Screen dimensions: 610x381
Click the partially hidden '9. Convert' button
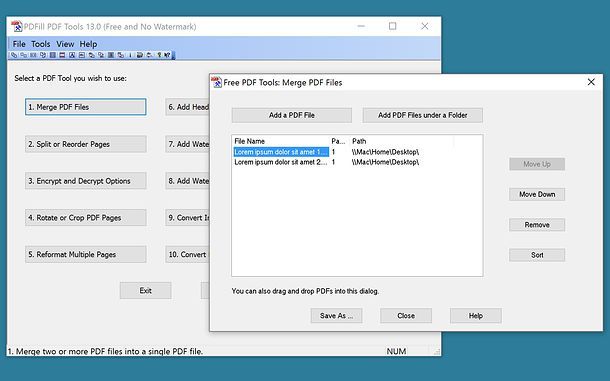click(x=188, y=218)
